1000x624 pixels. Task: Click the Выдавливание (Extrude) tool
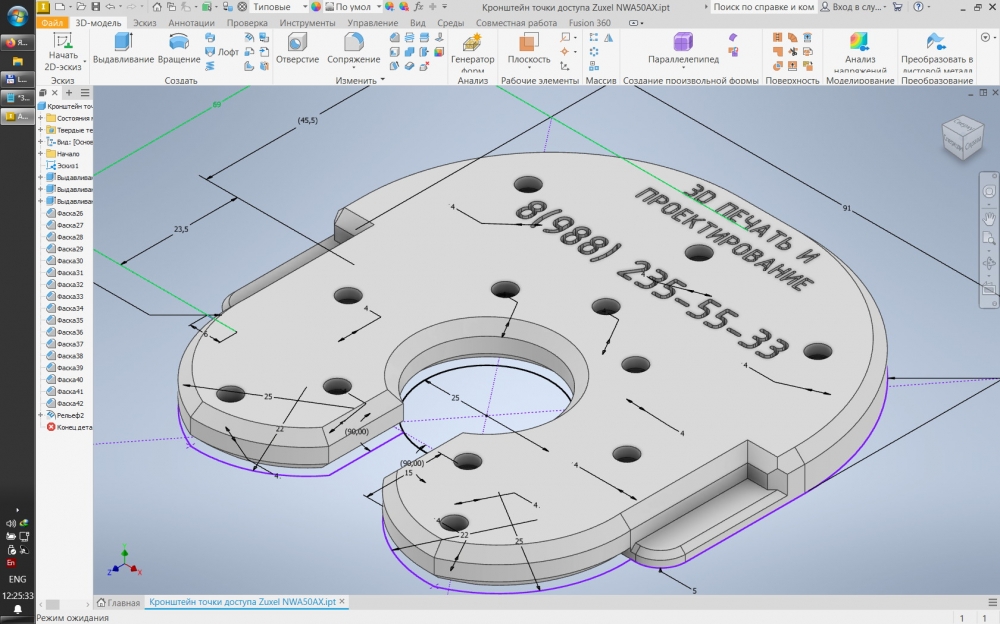(124, 47)
